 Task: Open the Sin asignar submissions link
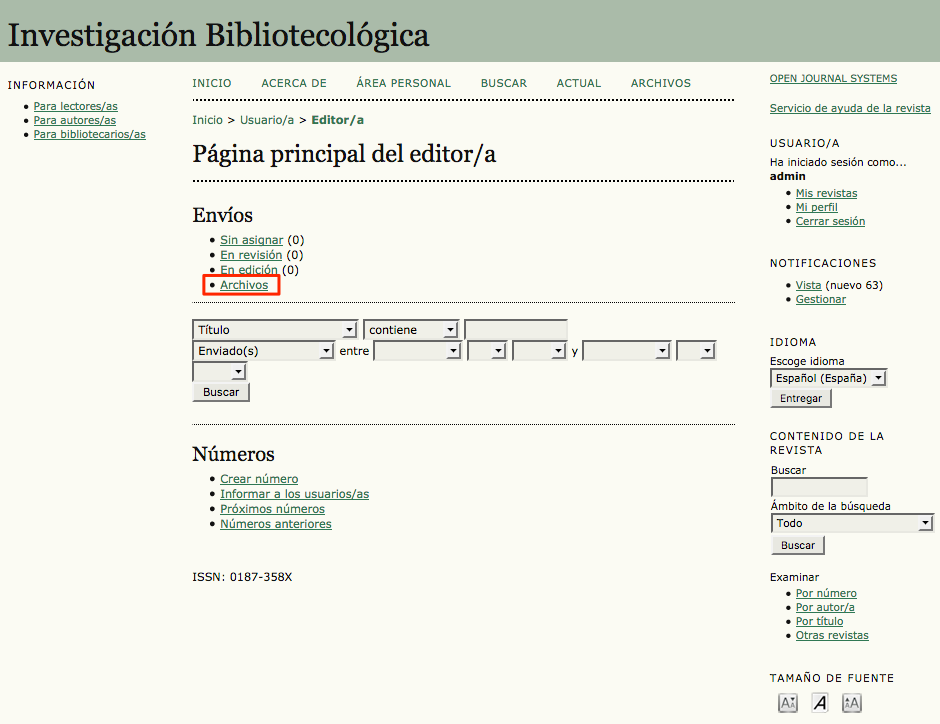[x=251, y=240]
